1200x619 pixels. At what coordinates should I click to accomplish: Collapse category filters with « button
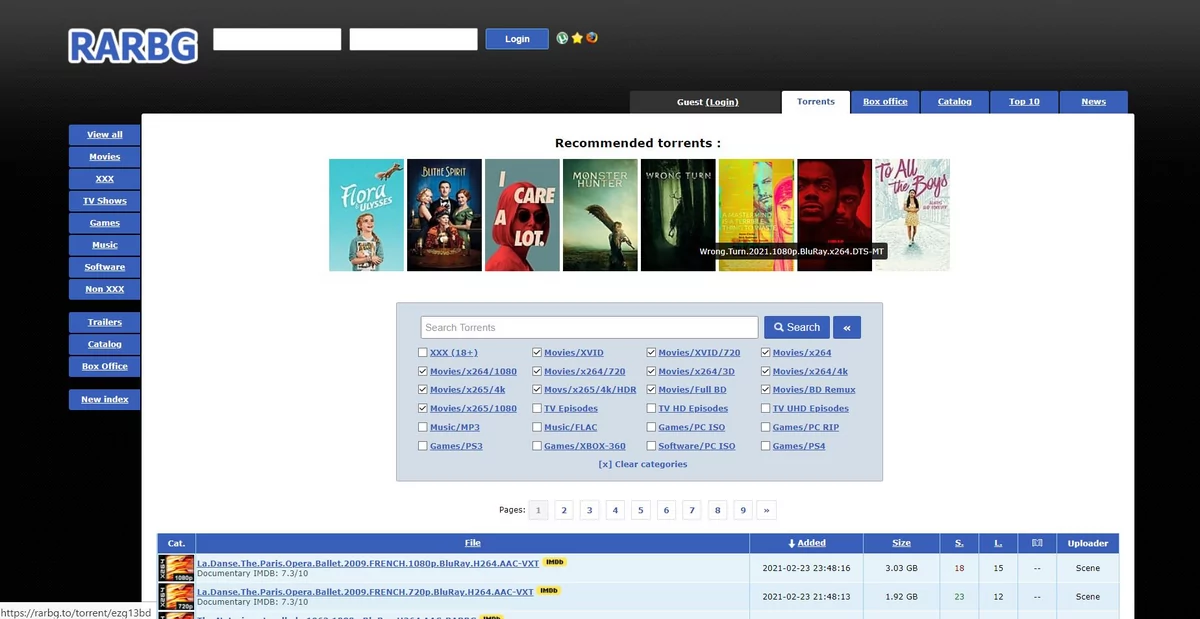tap(846, 327)
